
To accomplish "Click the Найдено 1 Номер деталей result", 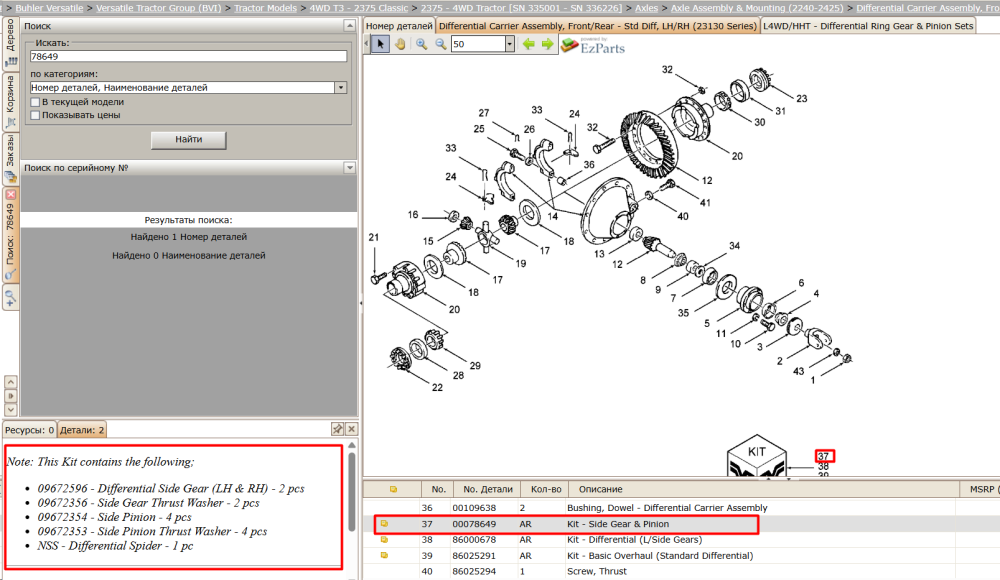I will [189, 237].
